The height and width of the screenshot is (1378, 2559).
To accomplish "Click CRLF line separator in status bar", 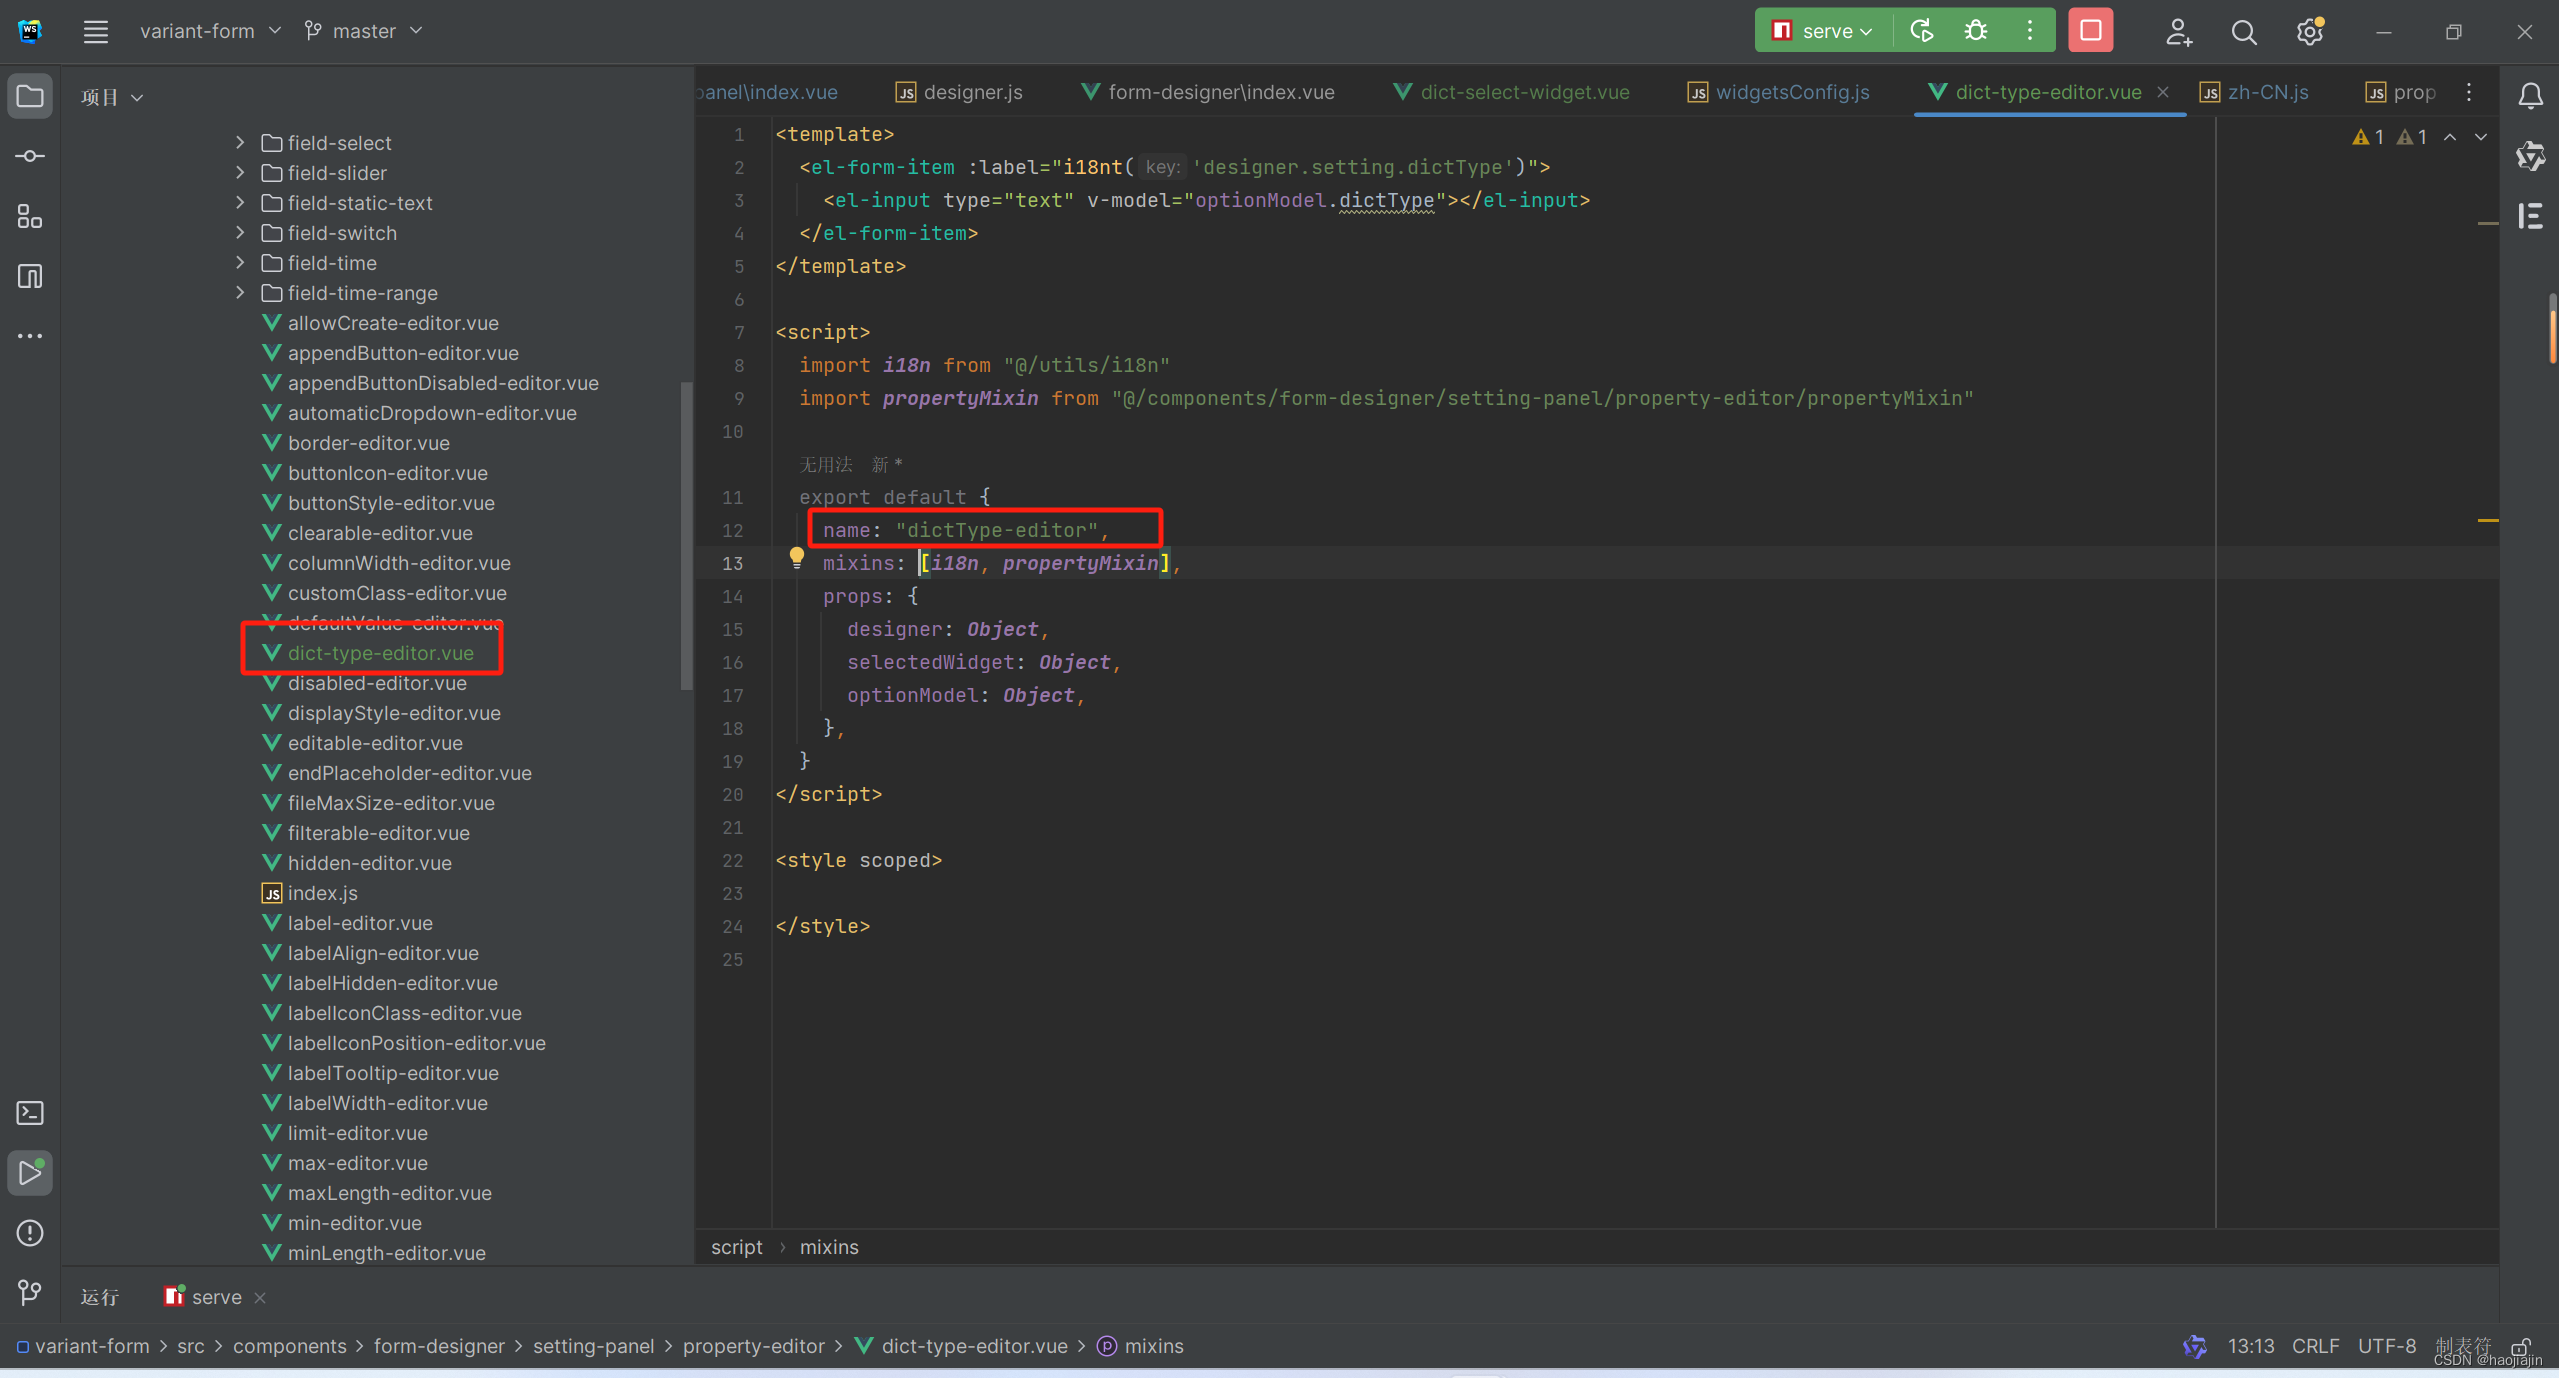I will (2315, 1346).
